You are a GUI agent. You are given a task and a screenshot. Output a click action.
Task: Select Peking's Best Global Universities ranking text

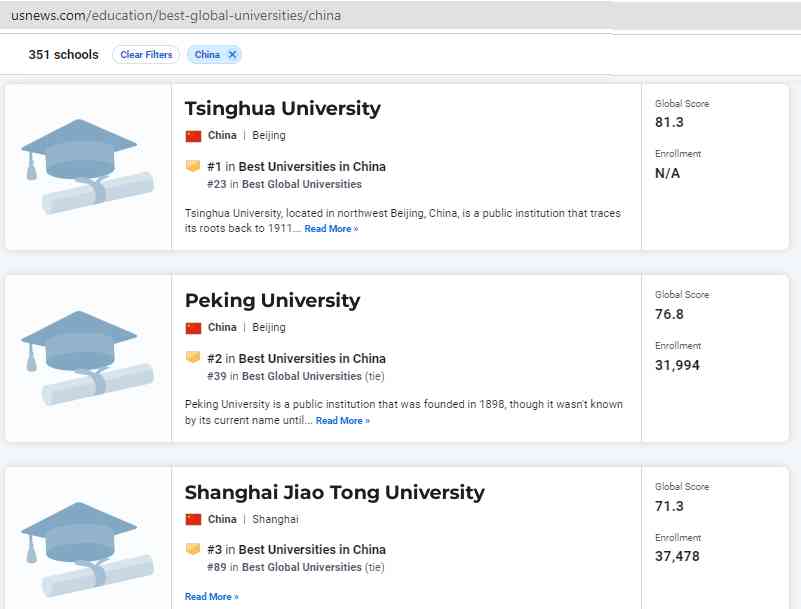[x=301, y=376]
